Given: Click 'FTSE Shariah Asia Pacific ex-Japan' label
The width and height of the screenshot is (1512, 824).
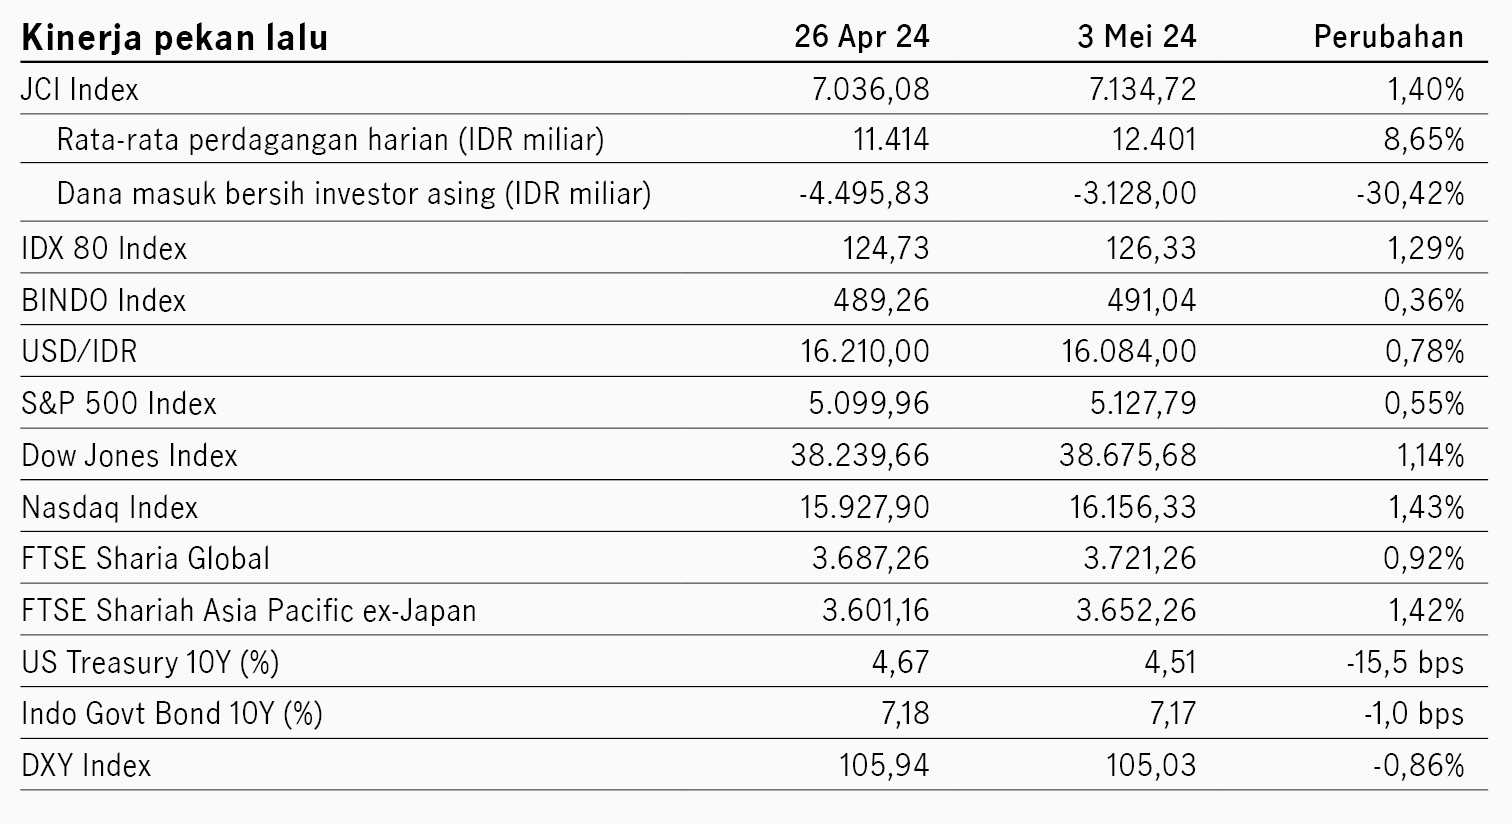Looking at the screenshot, I should pyautogui.click(x=249, y=611).
